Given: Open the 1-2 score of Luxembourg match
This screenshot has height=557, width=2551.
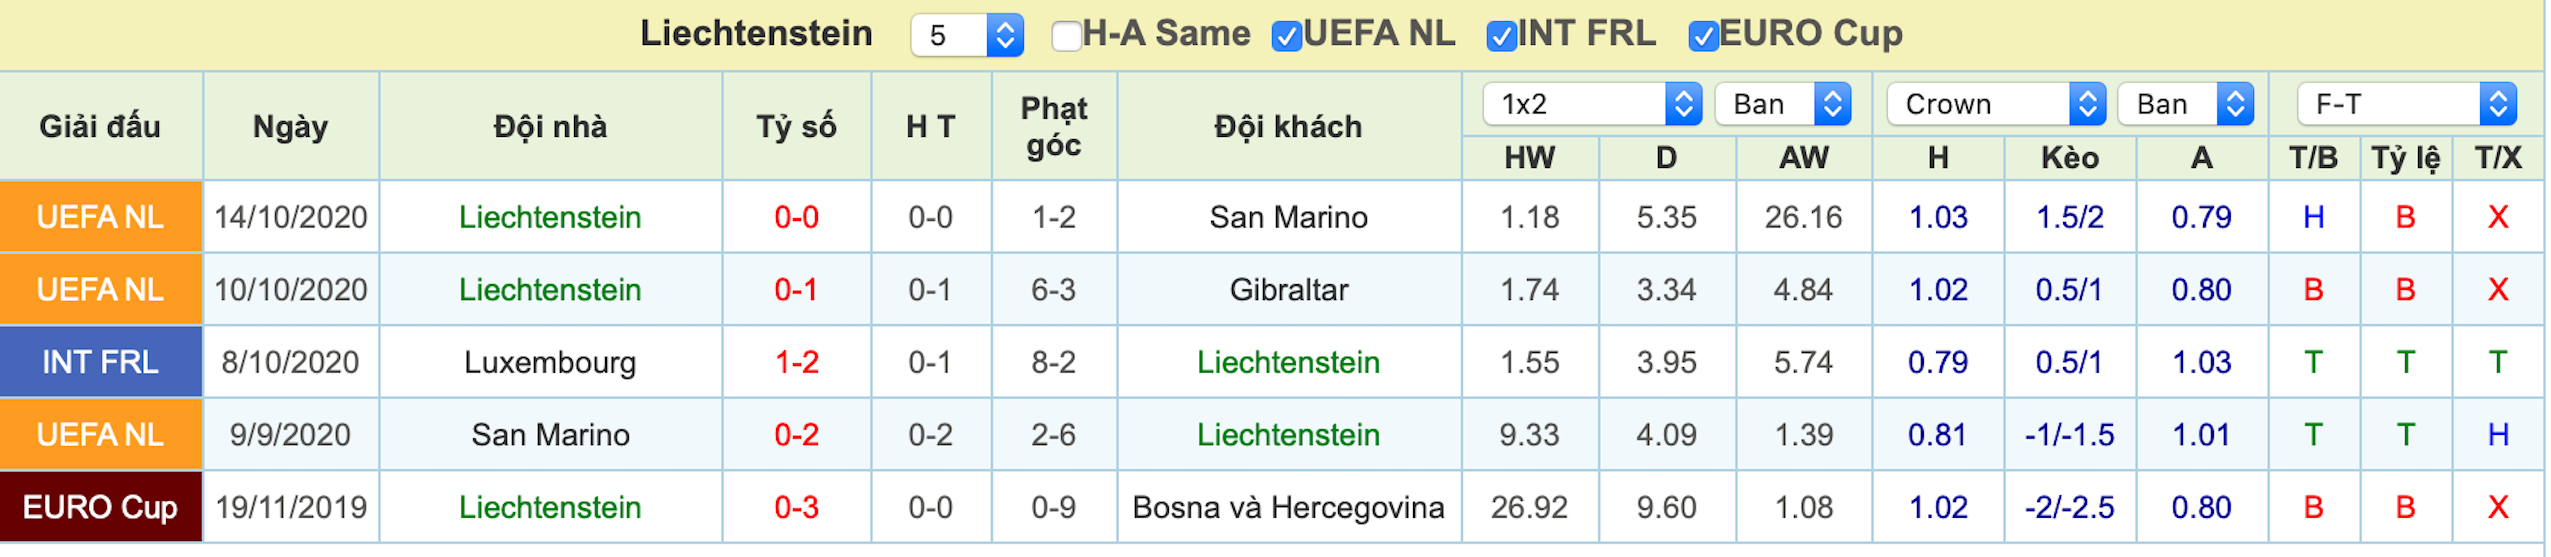Looking at the screenshot, I should [797, 362].
